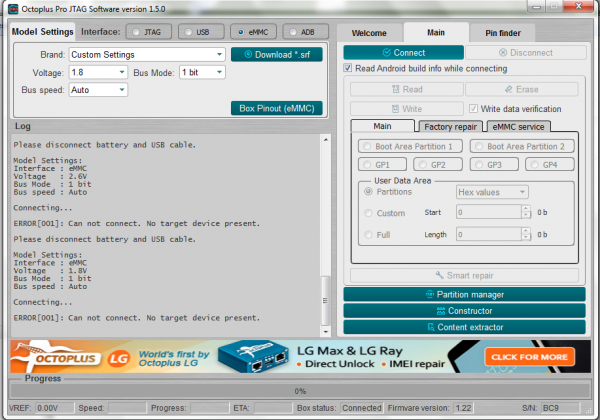Open the Constructor tool
The width and height of the screenshot is (600, 420).
tap(463, 311)
